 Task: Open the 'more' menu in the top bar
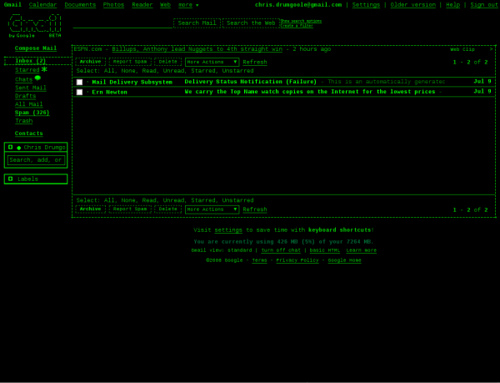188,5
